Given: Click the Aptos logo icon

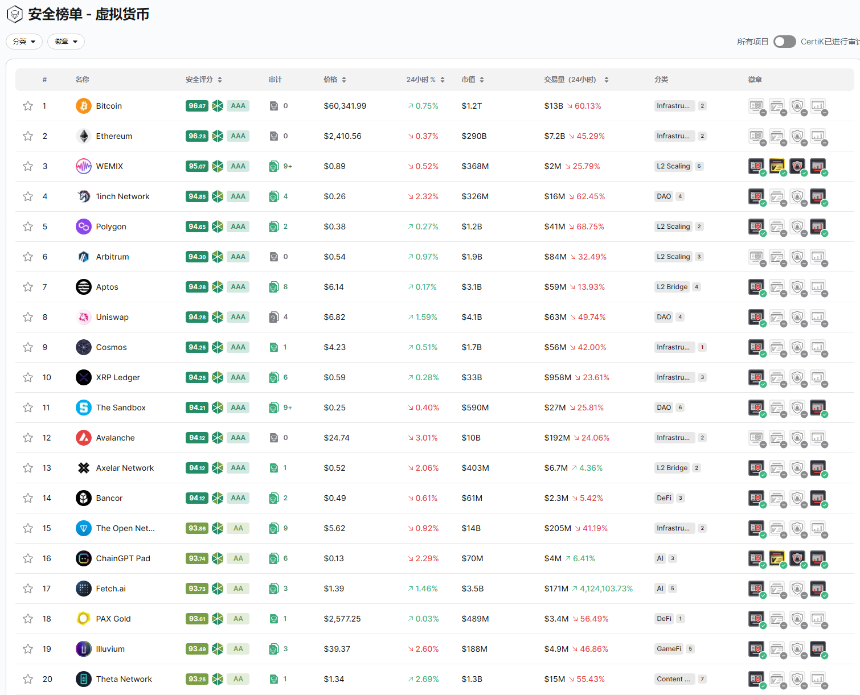Looking at the screenshot, I should click(x=83, y=287).
